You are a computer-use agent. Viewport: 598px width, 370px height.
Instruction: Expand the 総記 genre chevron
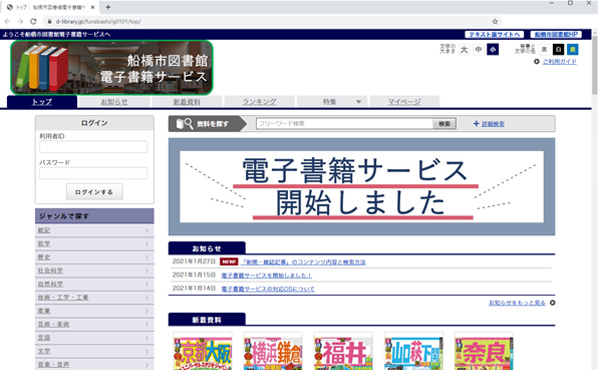(x=147, y=230)
